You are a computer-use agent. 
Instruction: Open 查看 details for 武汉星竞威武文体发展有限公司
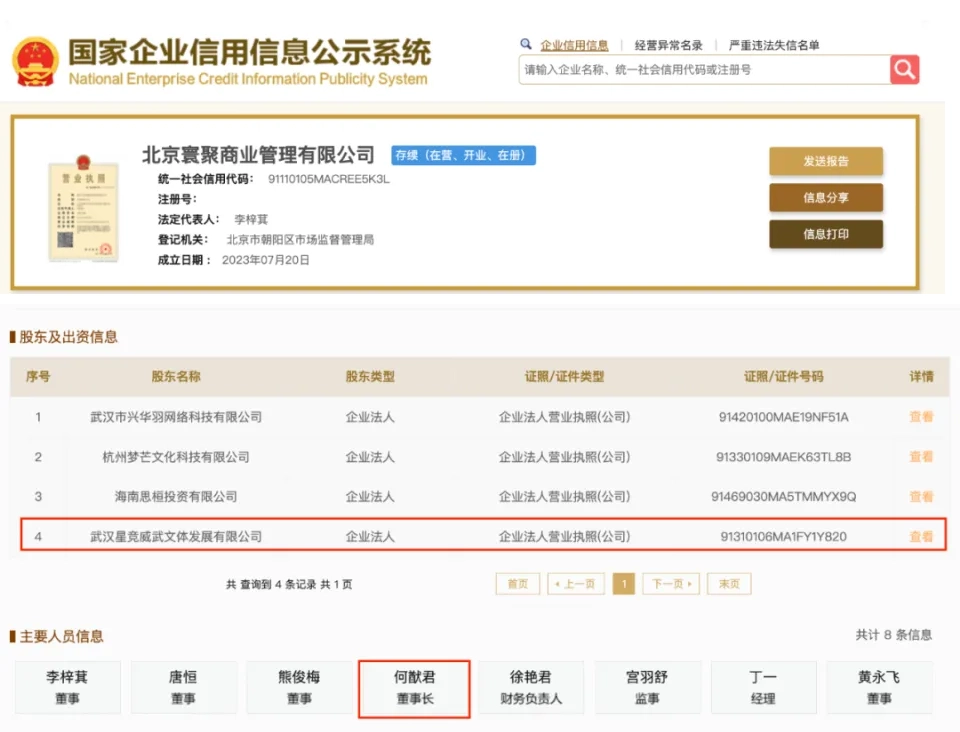pyautogui.click(x=919, y=535)
